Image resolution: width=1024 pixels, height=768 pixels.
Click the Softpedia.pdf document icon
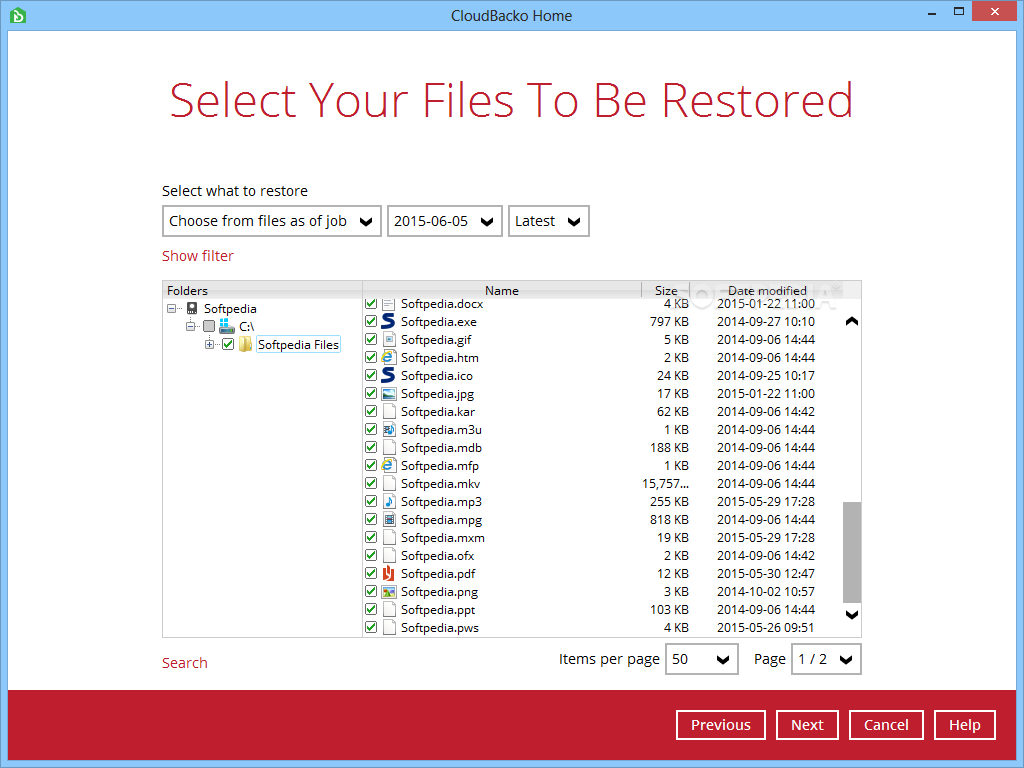[389, 573]
